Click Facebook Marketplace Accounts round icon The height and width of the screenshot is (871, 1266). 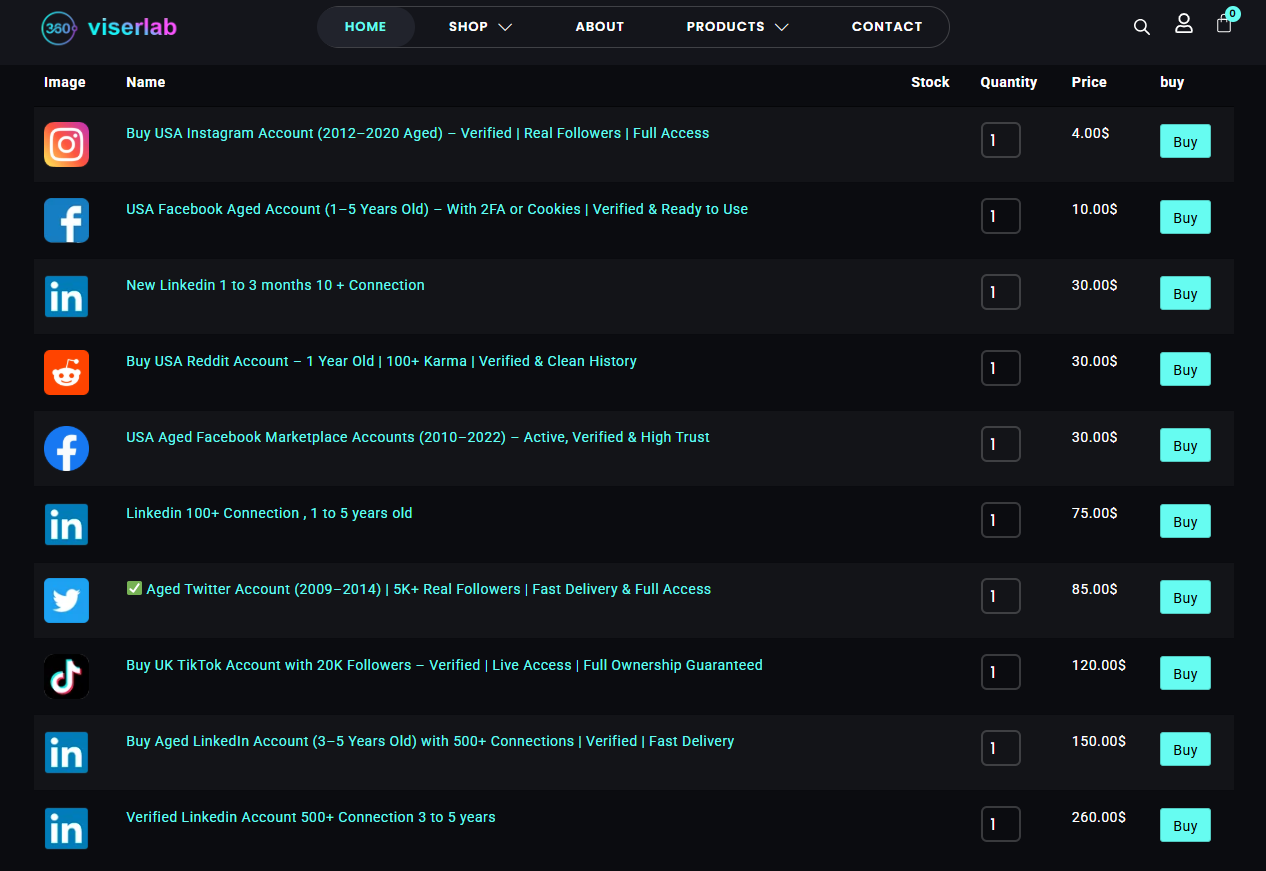[x=66, y=449]
